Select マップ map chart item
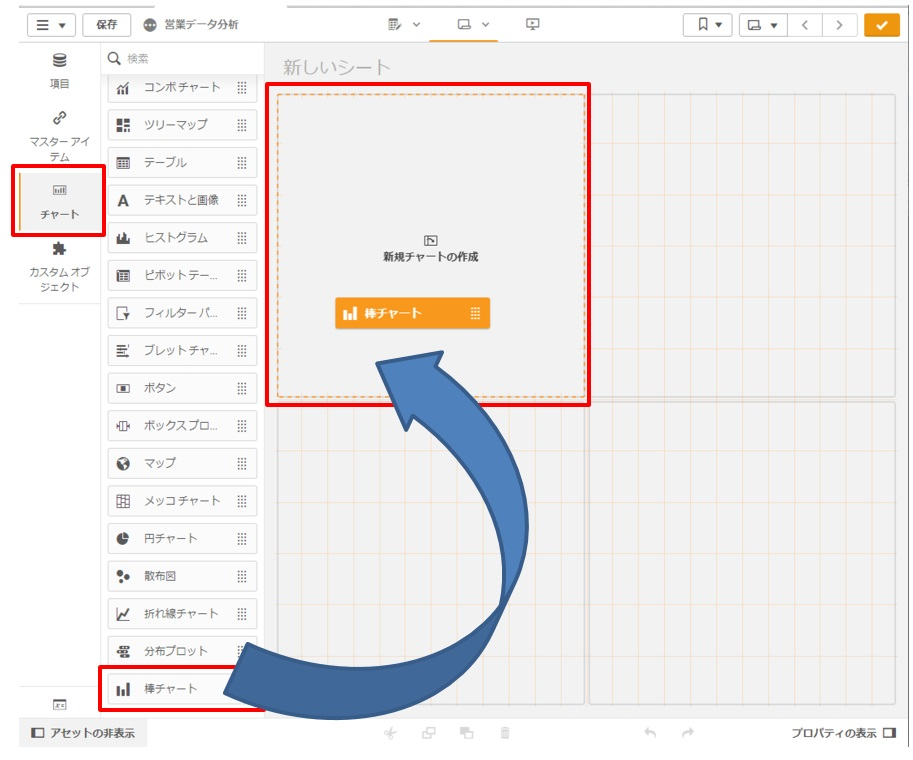The image size is (913, 760). tap(182, 463)
